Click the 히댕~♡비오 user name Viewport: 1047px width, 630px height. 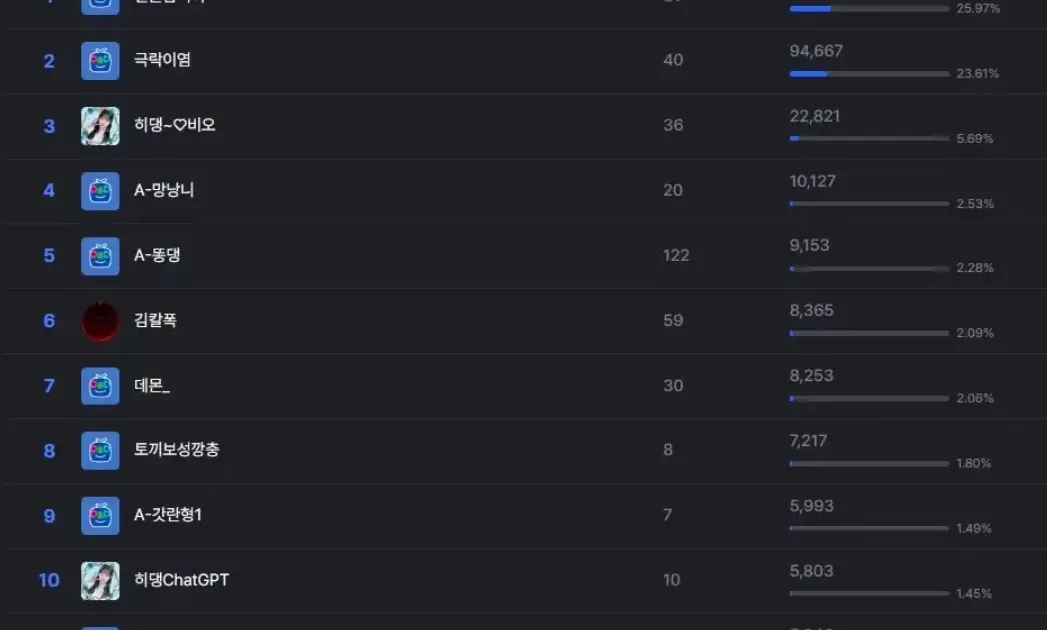click(175, 125)
